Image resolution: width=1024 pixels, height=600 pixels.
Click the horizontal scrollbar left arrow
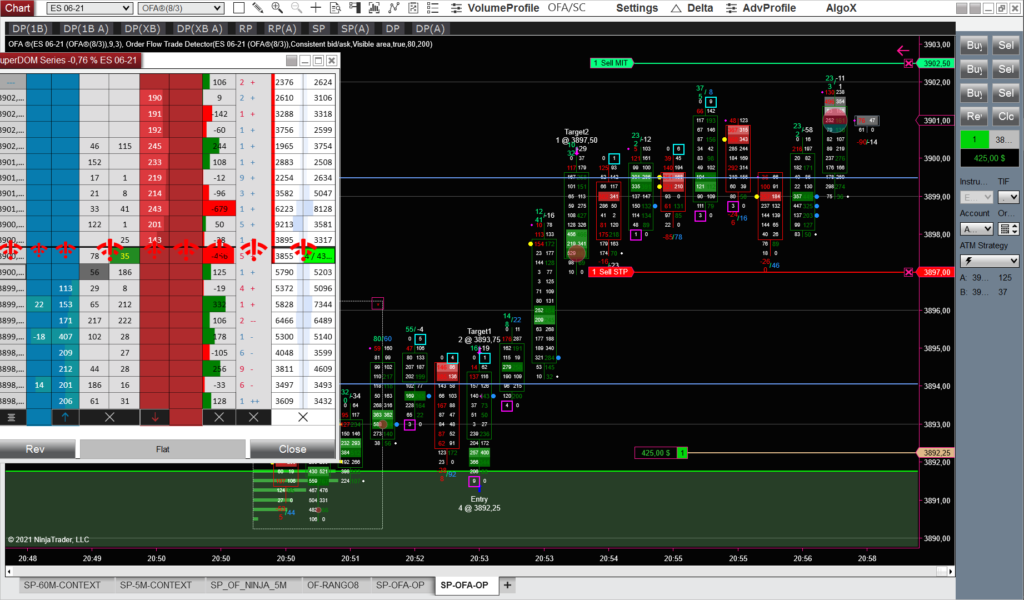[9, 571]
